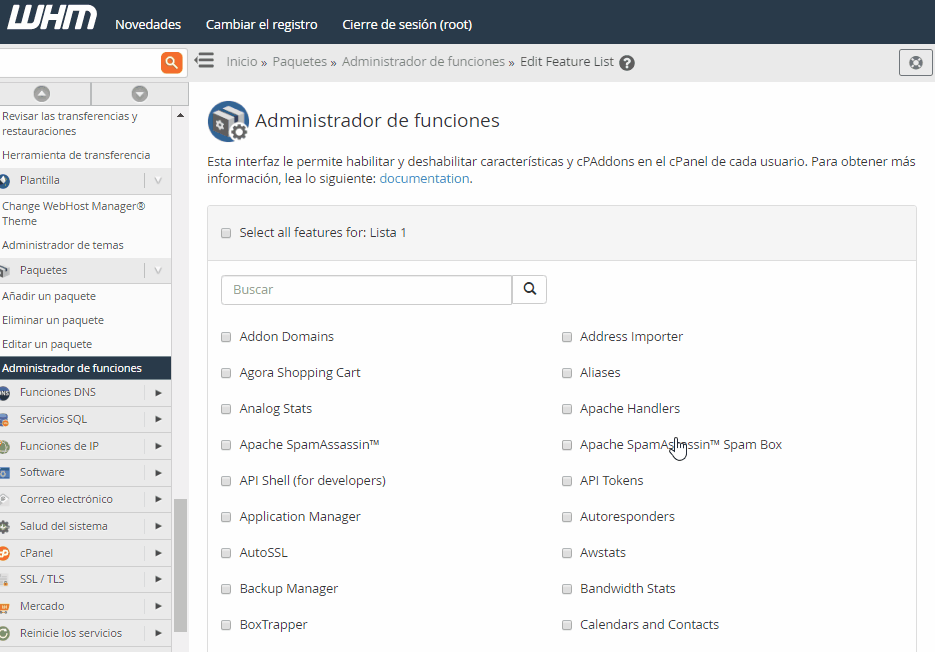Expand the Servicios SQL arrow
Image resolution: width=935 pixels, height=652 pixels.
[158, 419]
